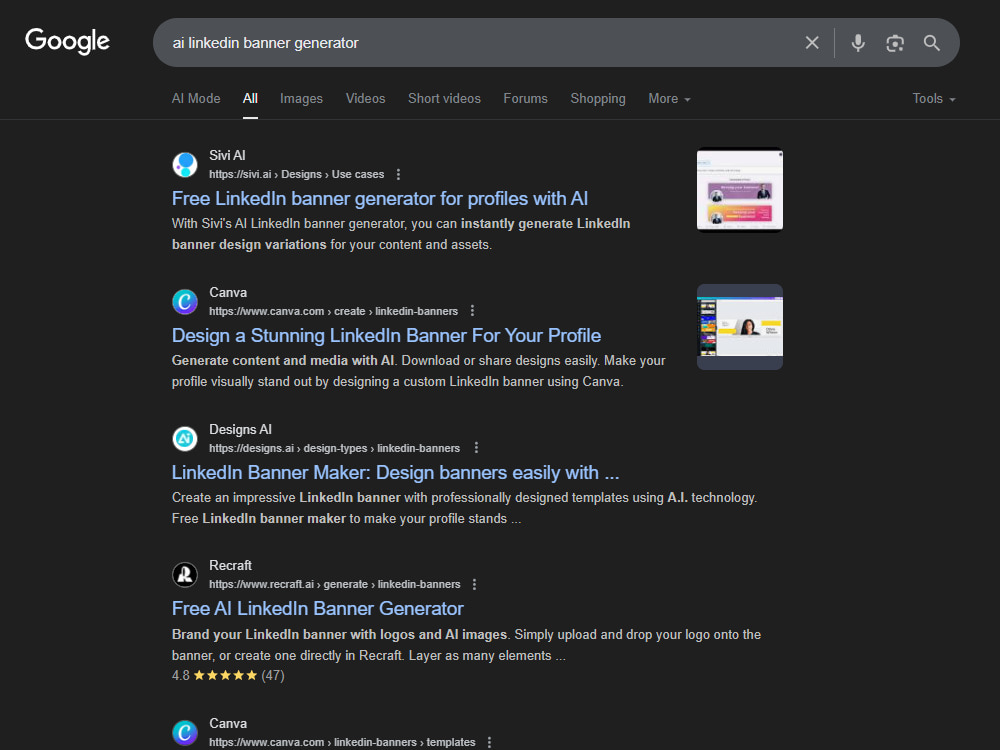Open Free LinkedIn banner generator for profiles link
The image size is (1000, 750).
379,198
